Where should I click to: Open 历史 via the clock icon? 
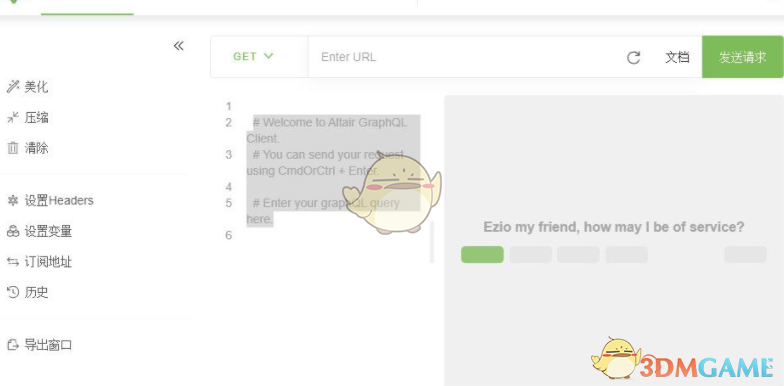[x=12, y=292]
